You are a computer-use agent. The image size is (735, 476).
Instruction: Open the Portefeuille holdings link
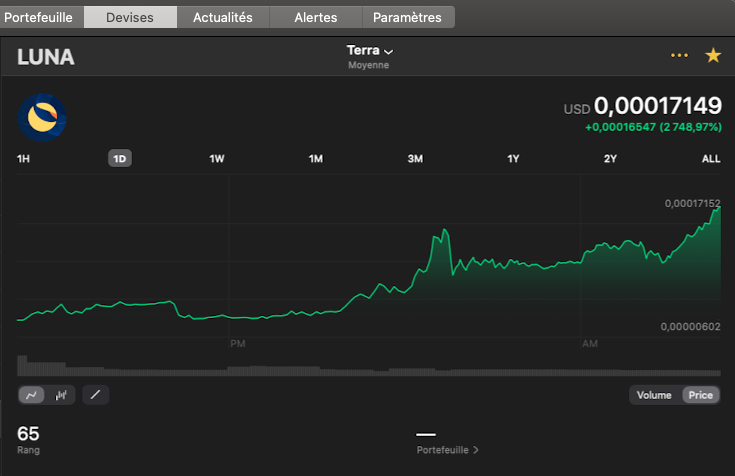(x=447, y=450)
